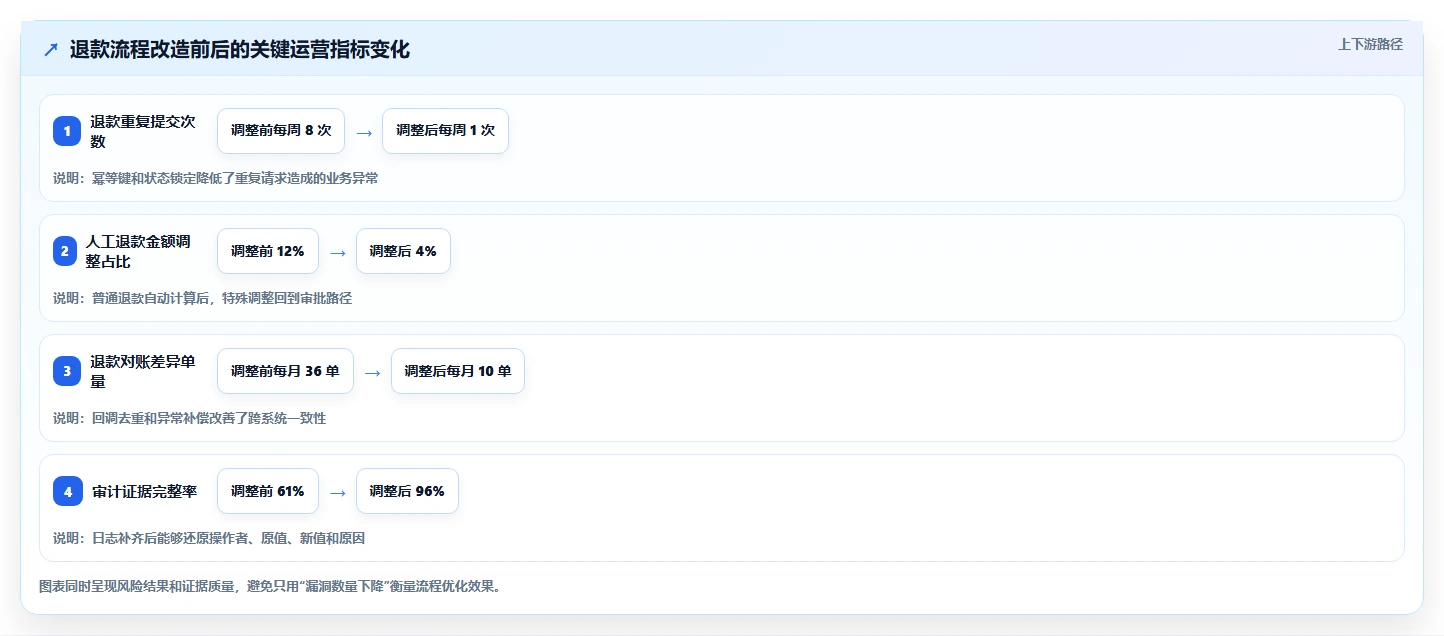Click the 调整前每月 36 单 pill
This screenshot has height=636, width=1444.
pos(285,371)
